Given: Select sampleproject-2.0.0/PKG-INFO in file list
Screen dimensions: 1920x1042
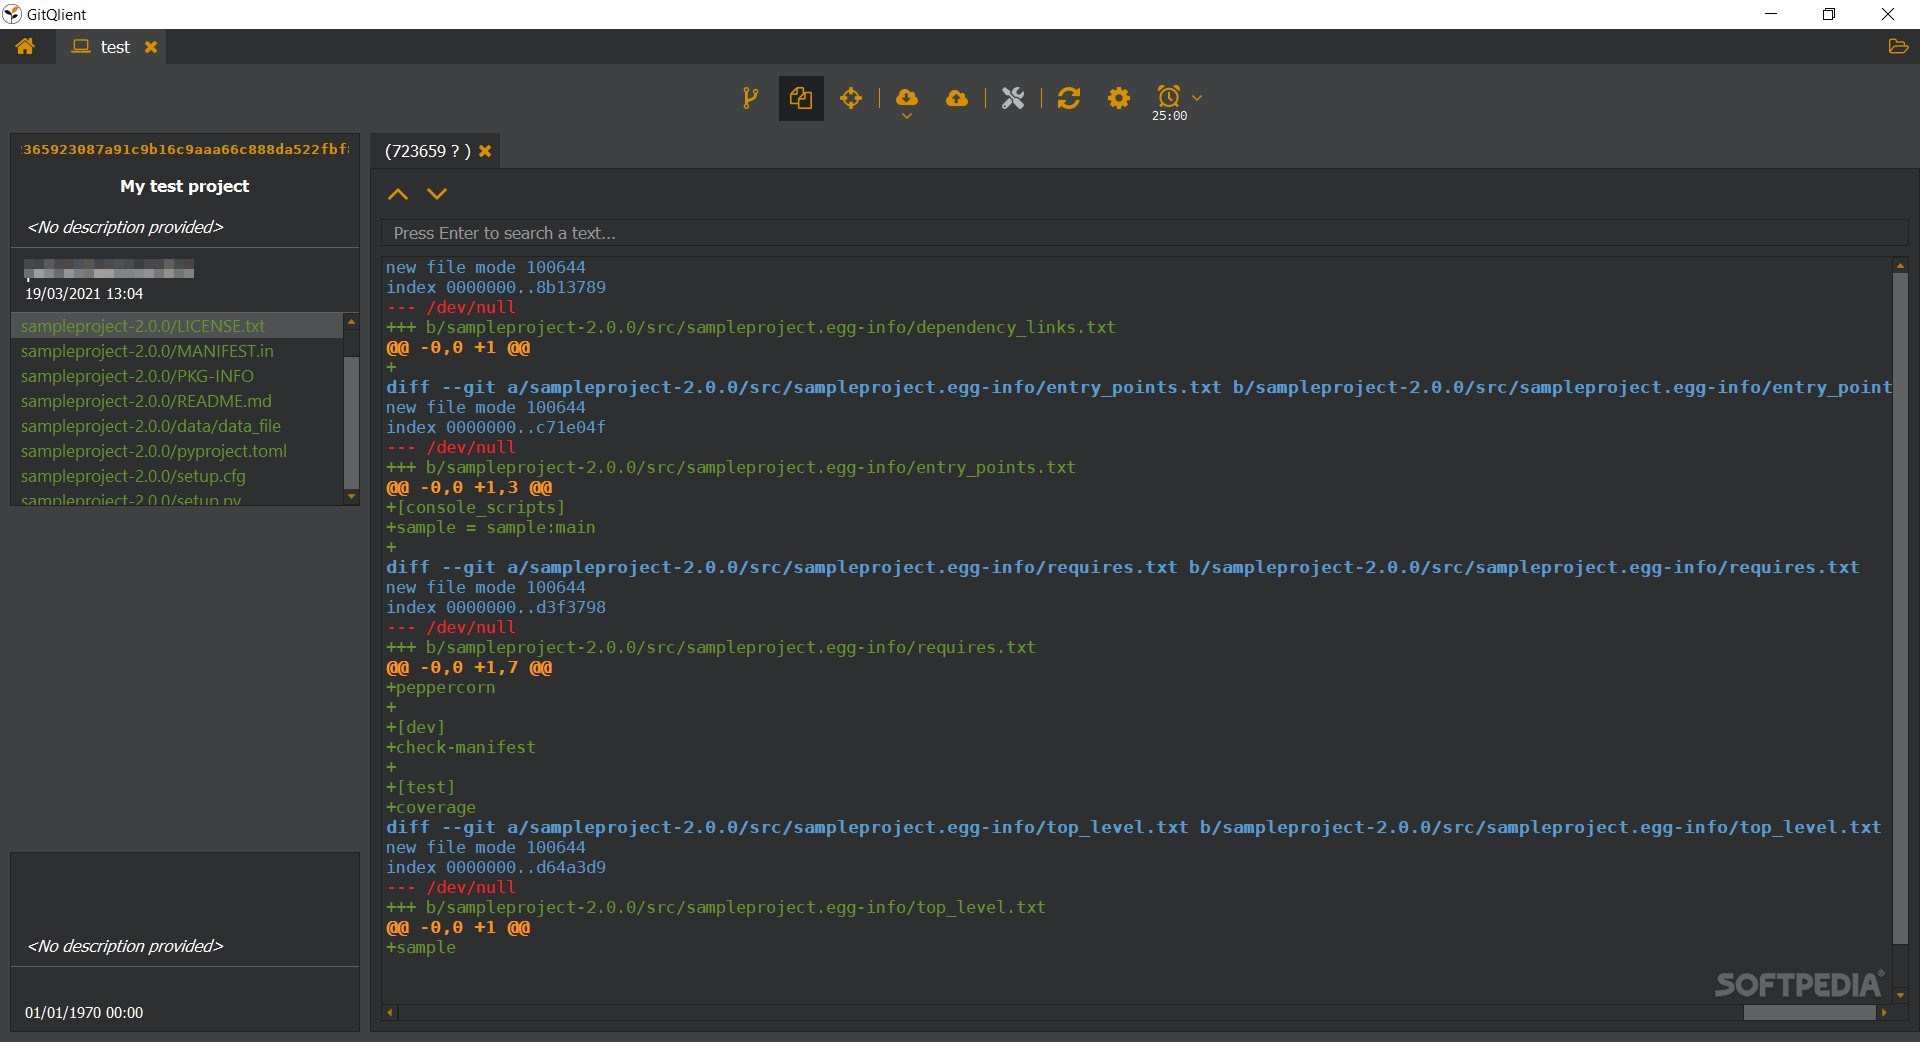Looking at the screenshot, I should [177, 376].
